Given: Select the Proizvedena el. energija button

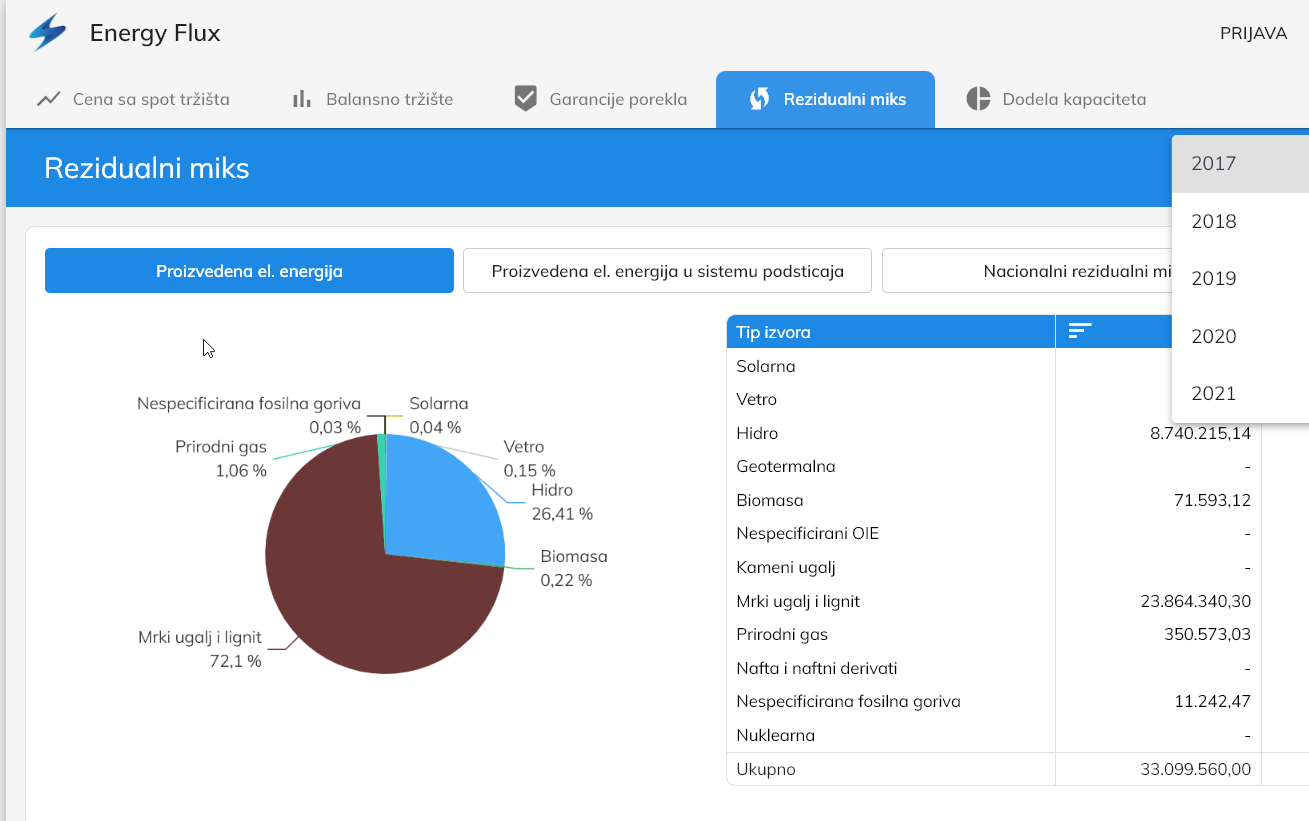Looking at the screenshot, I should [x=249, y=271].
